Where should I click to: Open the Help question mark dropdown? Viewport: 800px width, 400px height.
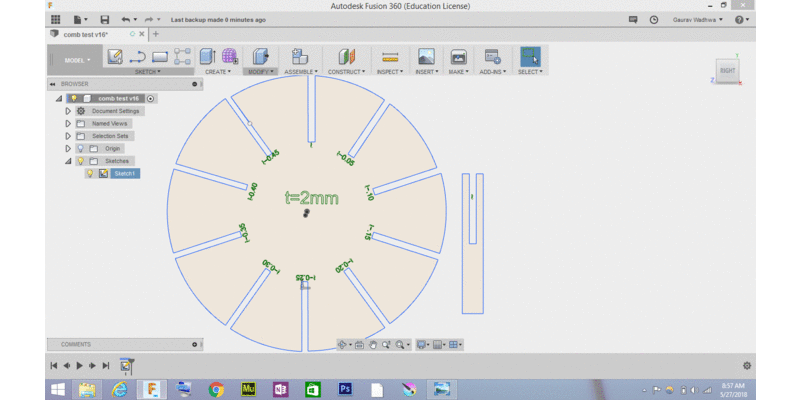(742, 19)
